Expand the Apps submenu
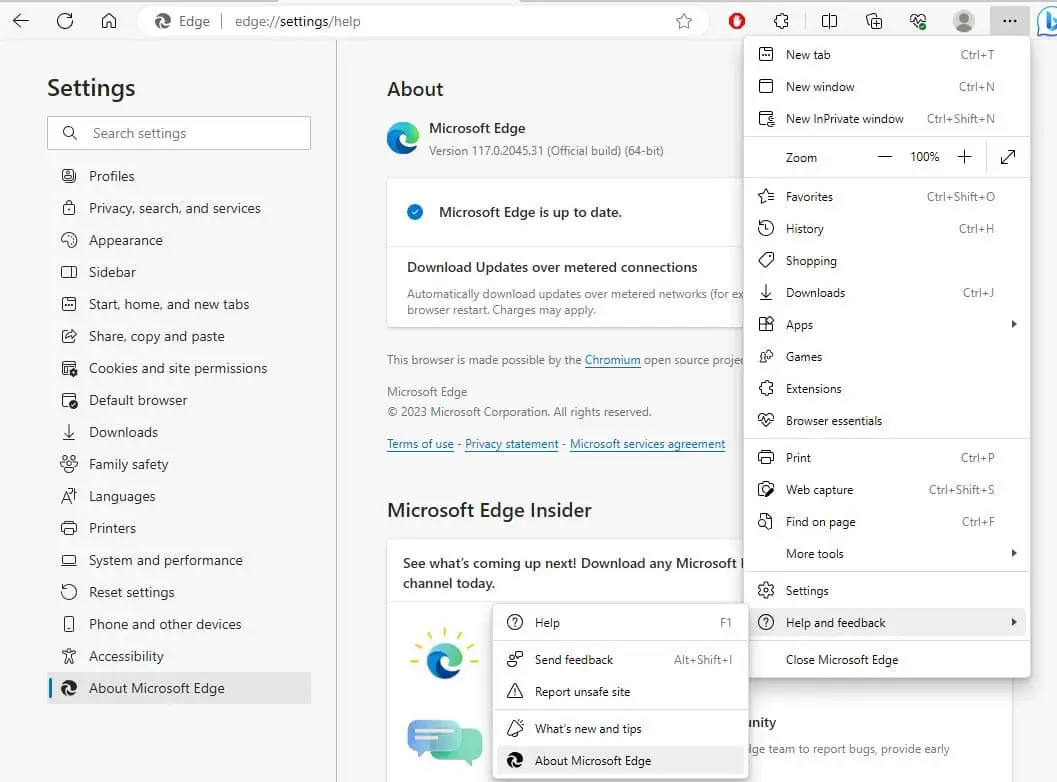This screenshot has height=782, width=1057. click(799, 324)
